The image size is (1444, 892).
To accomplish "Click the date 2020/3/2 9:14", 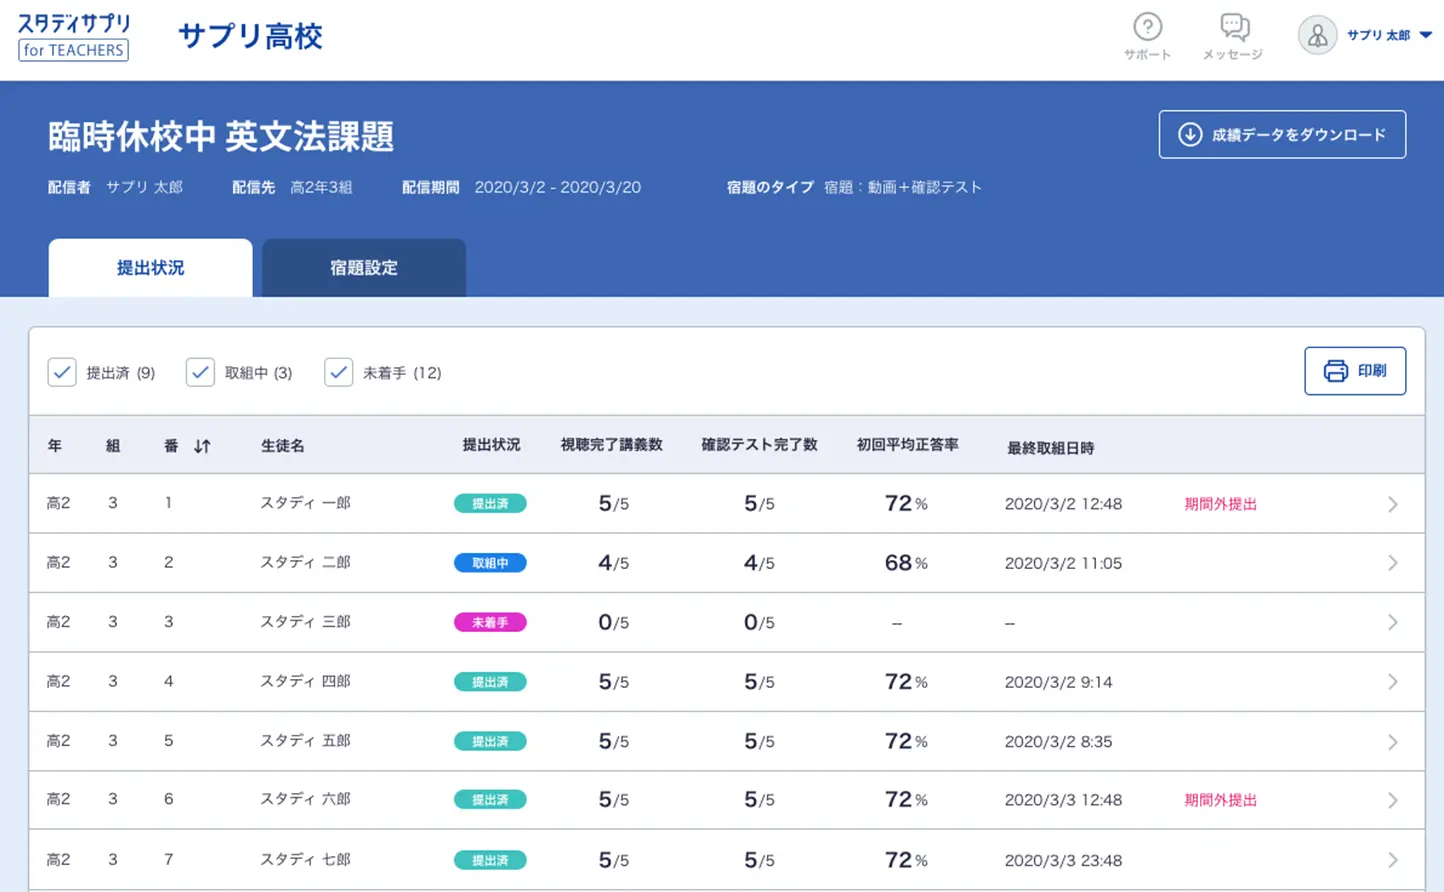I will click(x=1058, y=682).
